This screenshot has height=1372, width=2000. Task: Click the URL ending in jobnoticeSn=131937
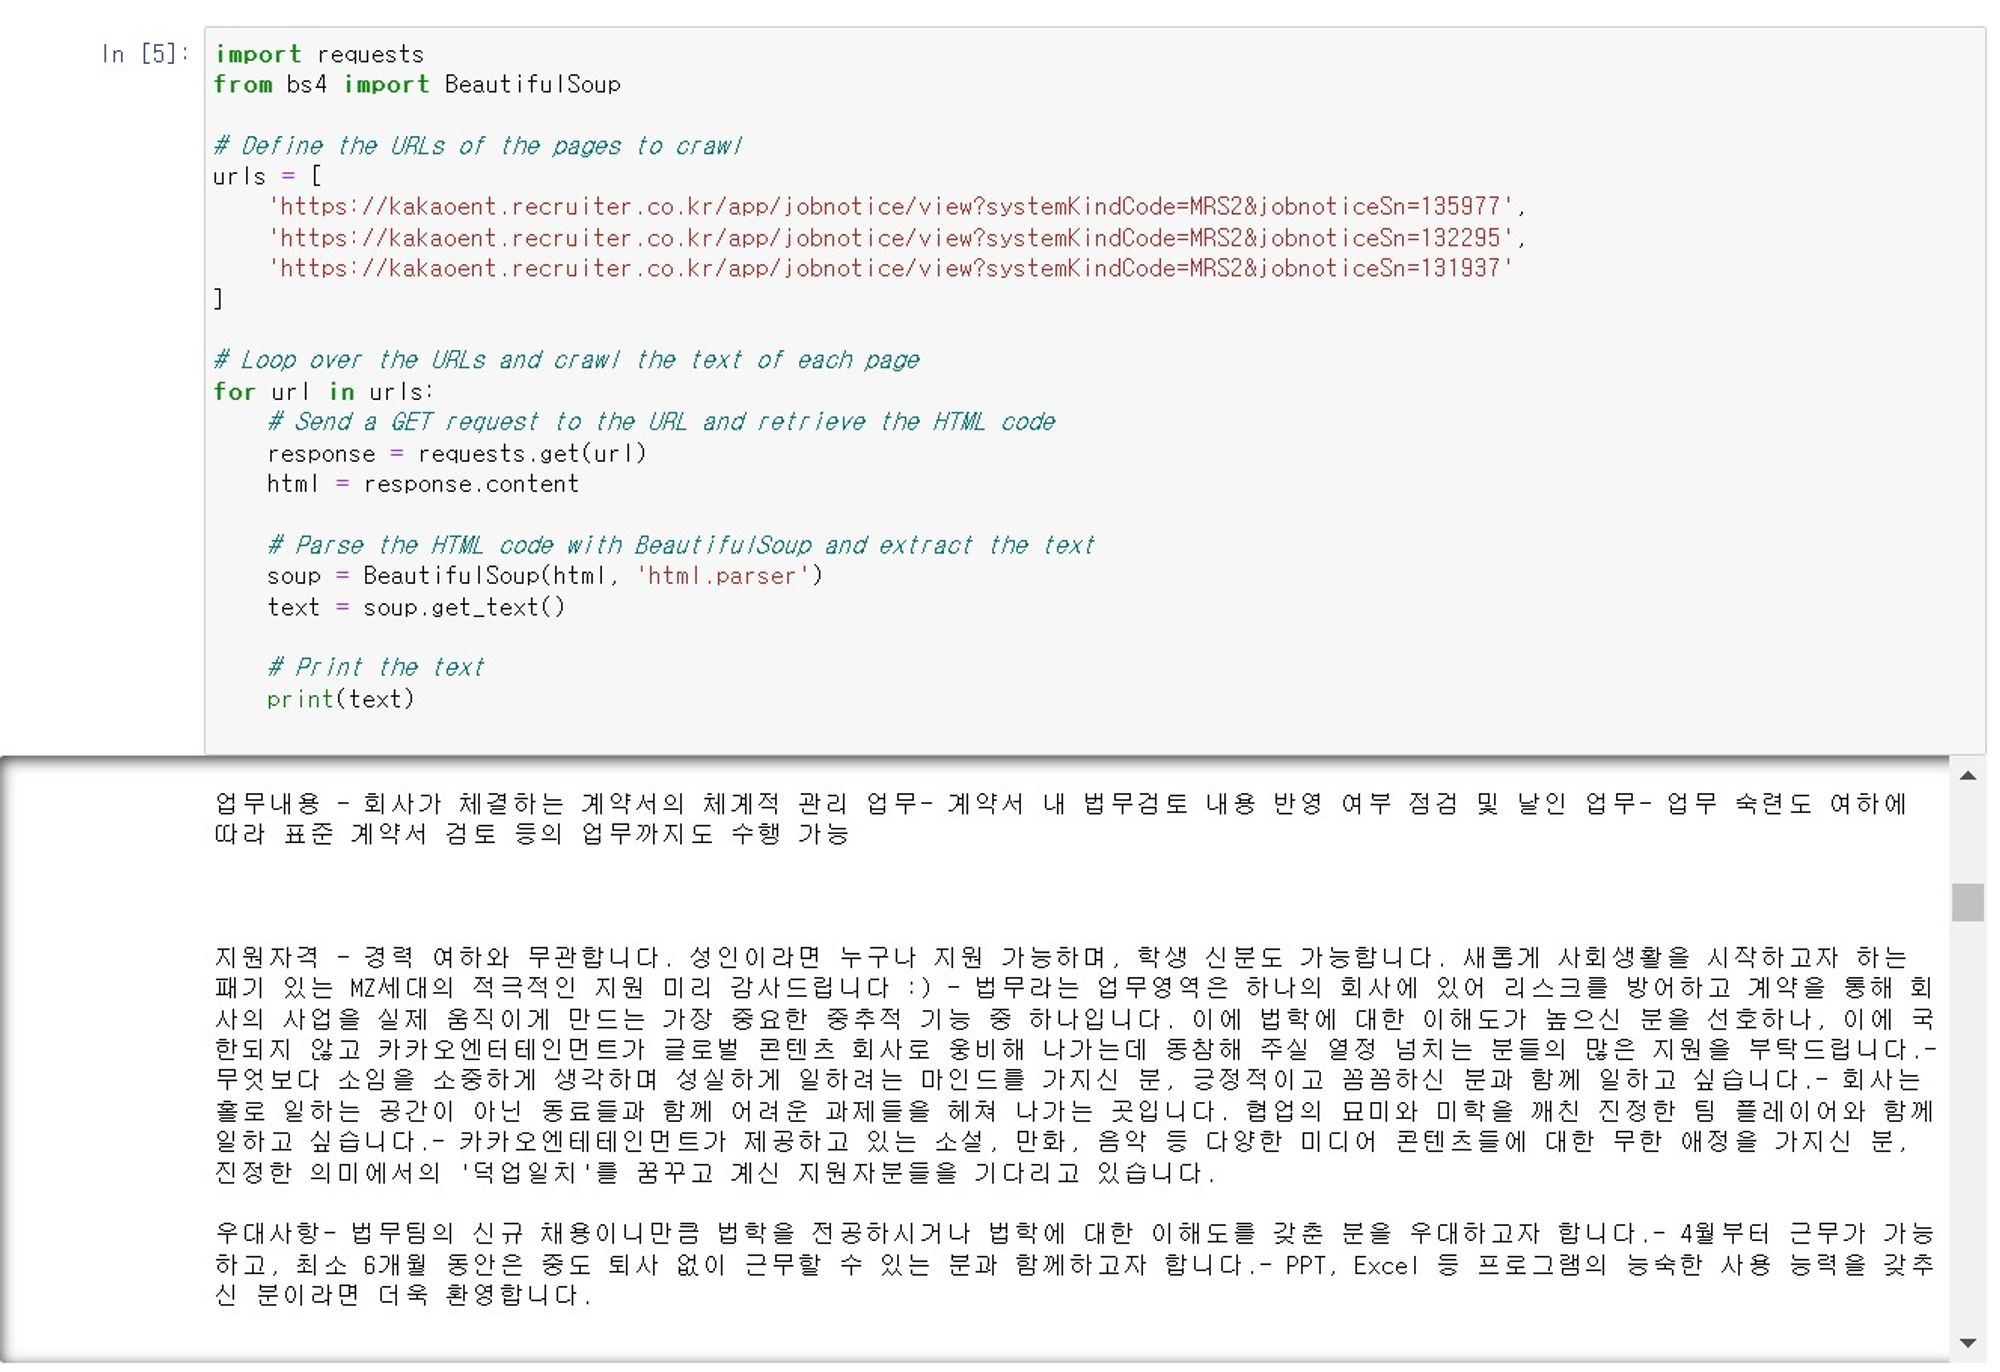(x=890, y=269)
